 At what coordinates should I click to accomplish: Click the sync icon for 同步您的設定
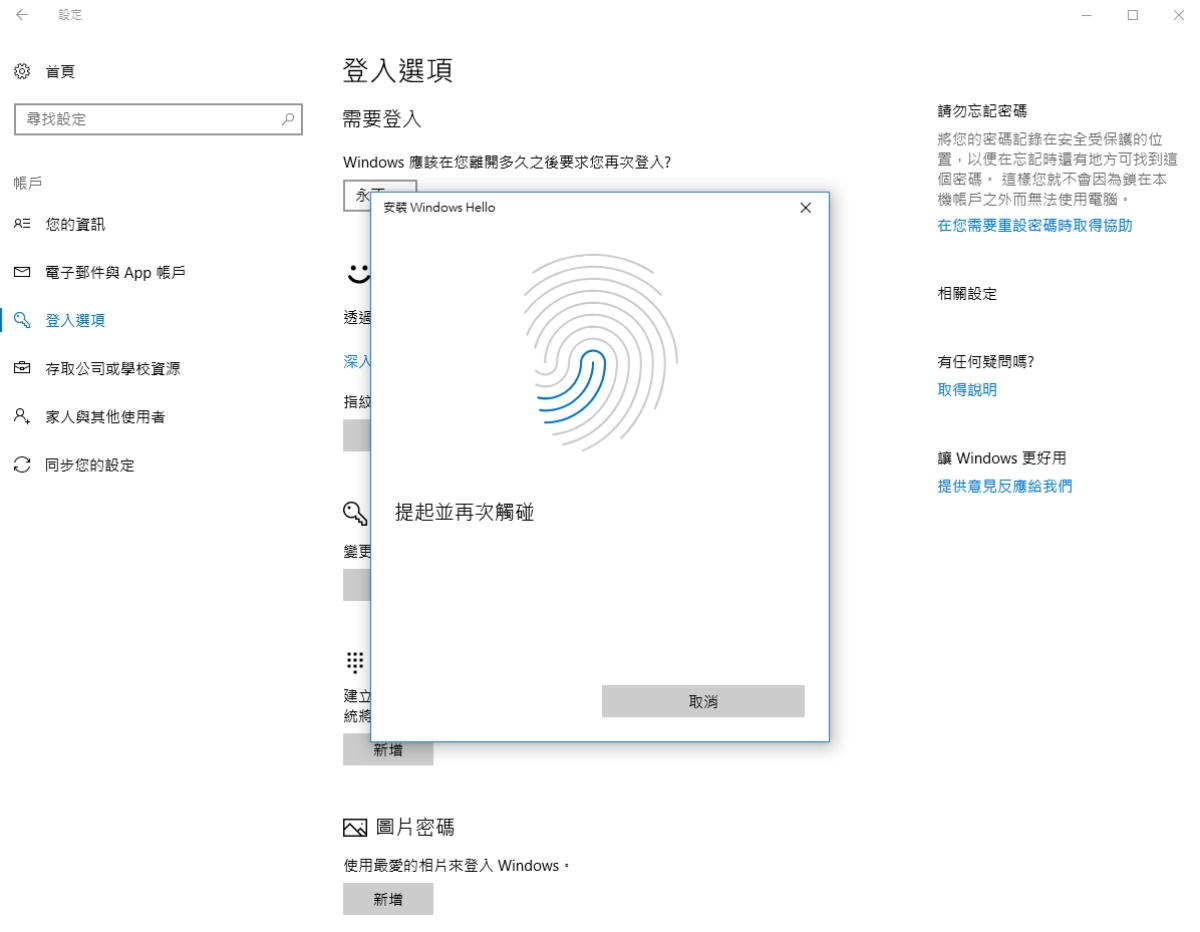[22, 465]
